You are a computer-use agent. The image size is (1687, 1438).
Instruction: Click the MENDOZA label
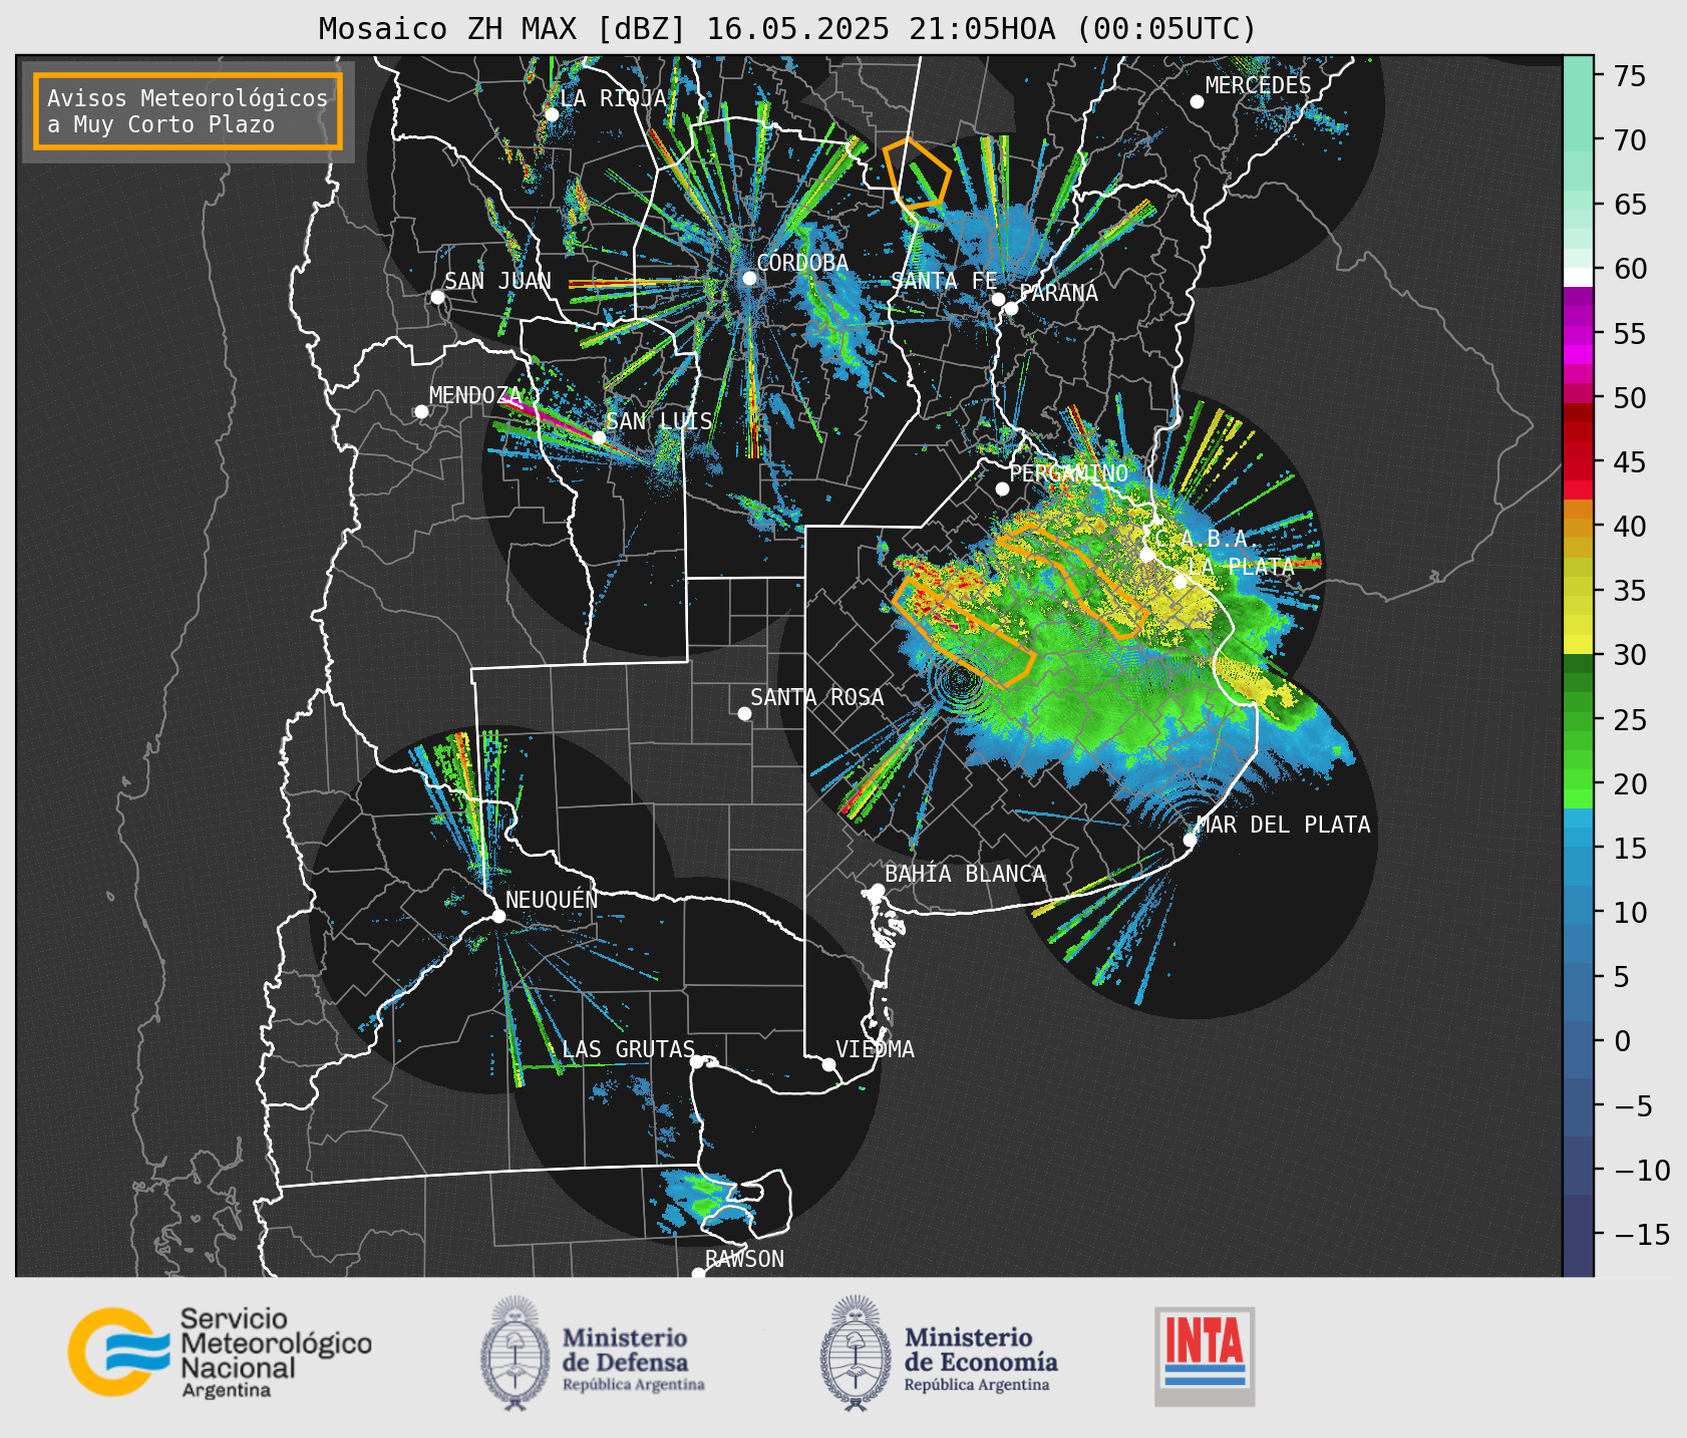pyautogui.click(x=476, y=395)
